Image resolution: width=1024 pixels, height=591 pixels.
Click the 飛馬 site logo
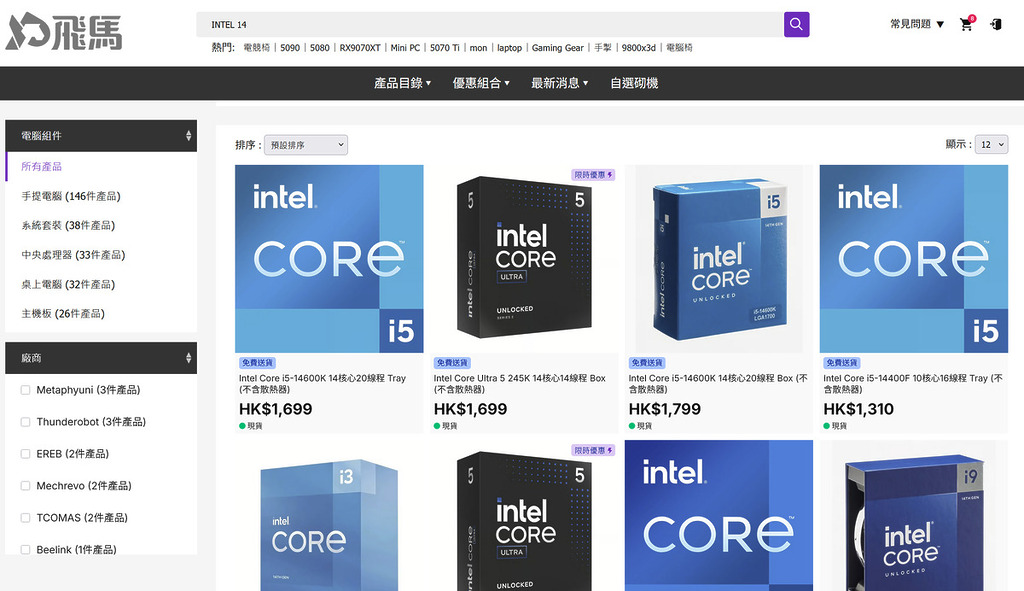pos(64,32)
